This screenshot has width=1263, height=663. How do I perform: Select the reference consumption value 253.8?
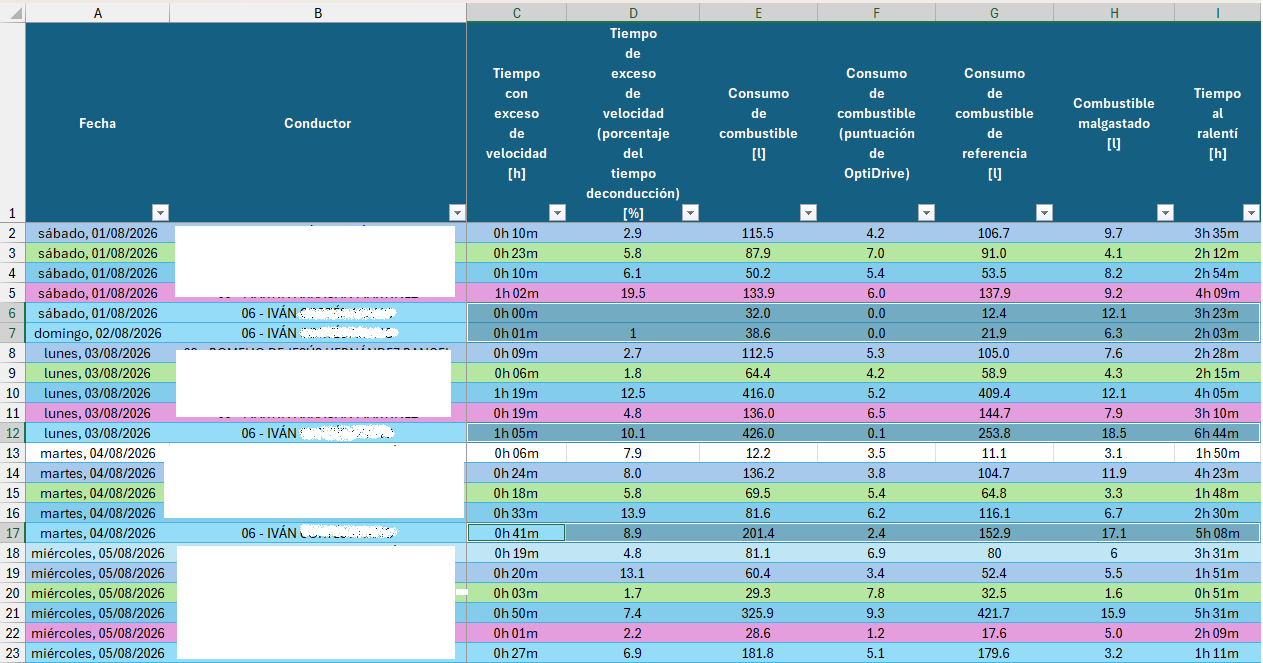[x=994, y=433]
